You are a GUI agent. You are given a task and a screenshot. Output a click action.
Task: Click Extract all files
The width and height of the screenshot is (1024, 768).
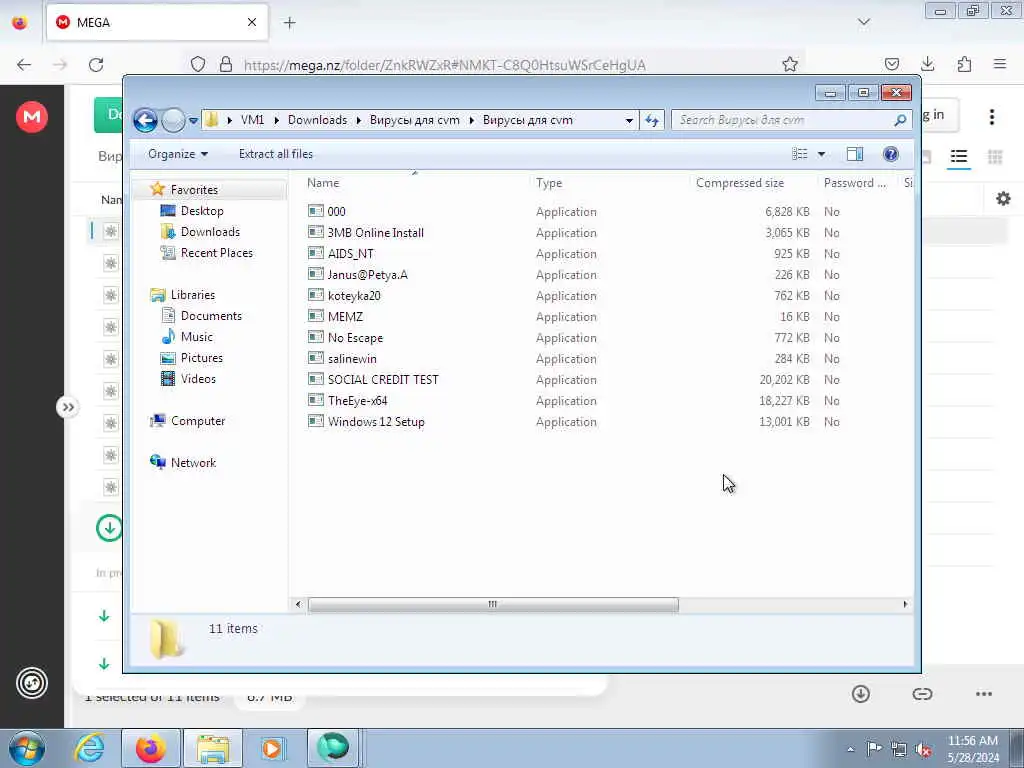[x=276, y=154]
